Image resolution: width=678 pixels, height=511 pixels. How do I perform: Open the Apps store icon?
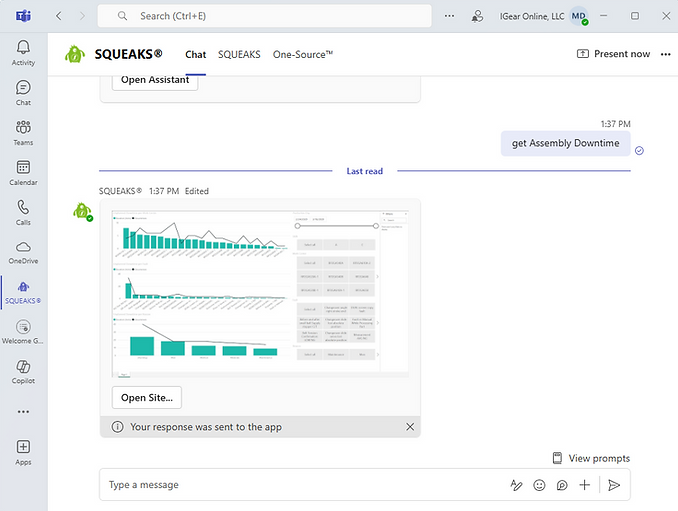[x=23, y=452]
